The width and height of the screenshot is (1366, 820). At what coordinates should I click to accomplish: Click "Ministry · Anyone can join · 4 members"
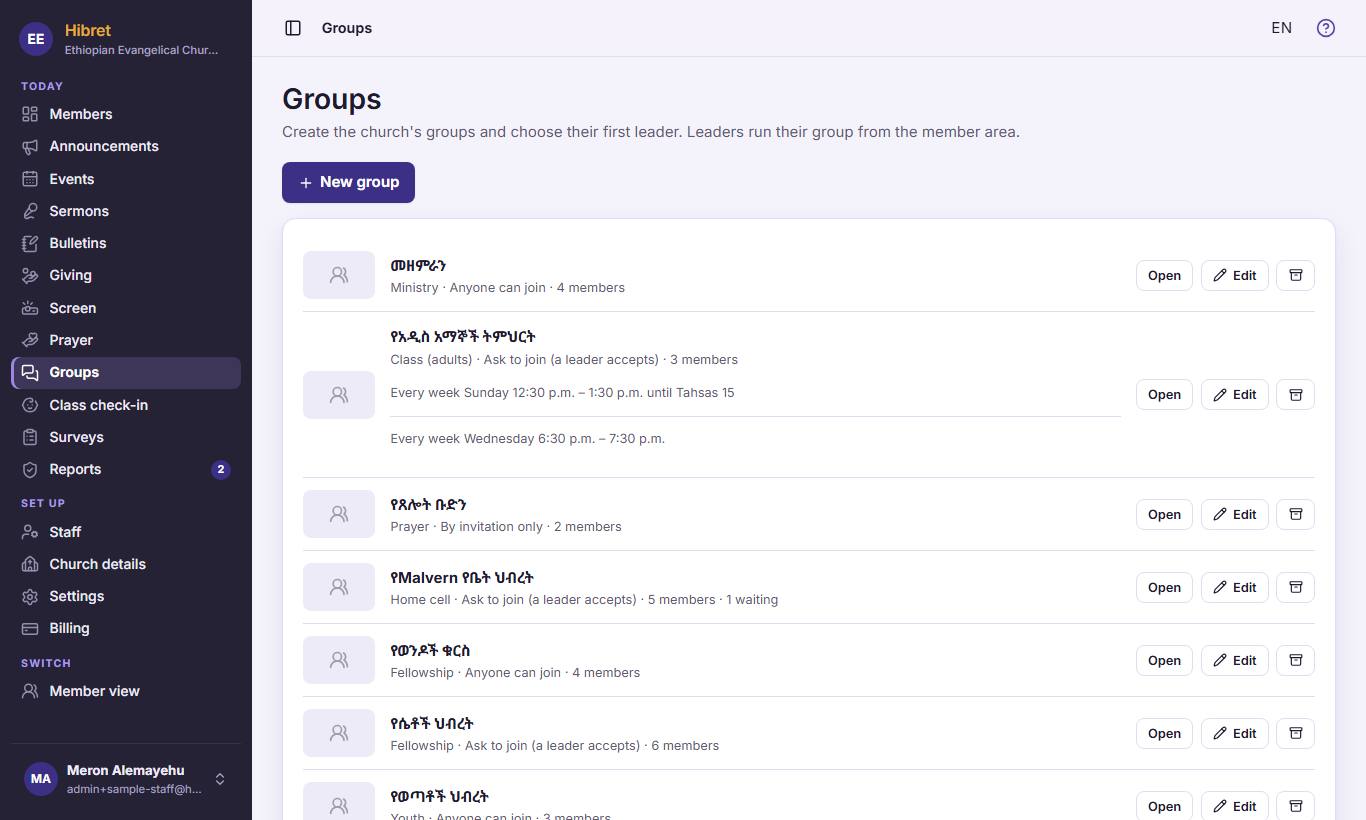click(508, 287)
